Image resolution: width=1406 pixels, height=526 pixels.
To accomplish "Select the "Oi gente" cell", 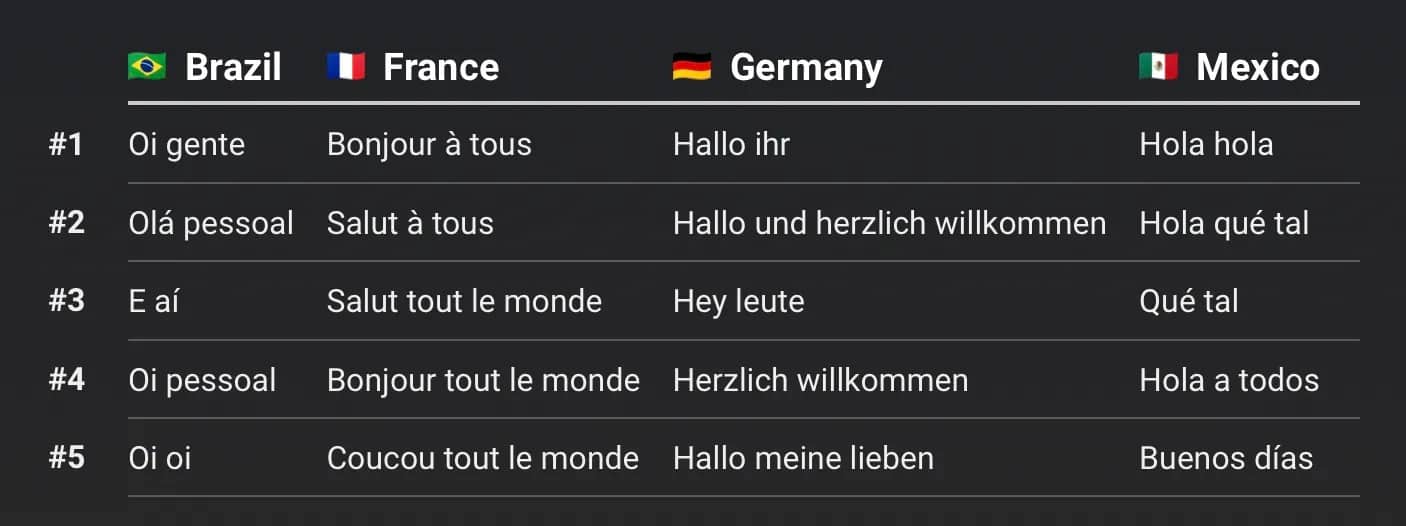I will coord(187,144).
